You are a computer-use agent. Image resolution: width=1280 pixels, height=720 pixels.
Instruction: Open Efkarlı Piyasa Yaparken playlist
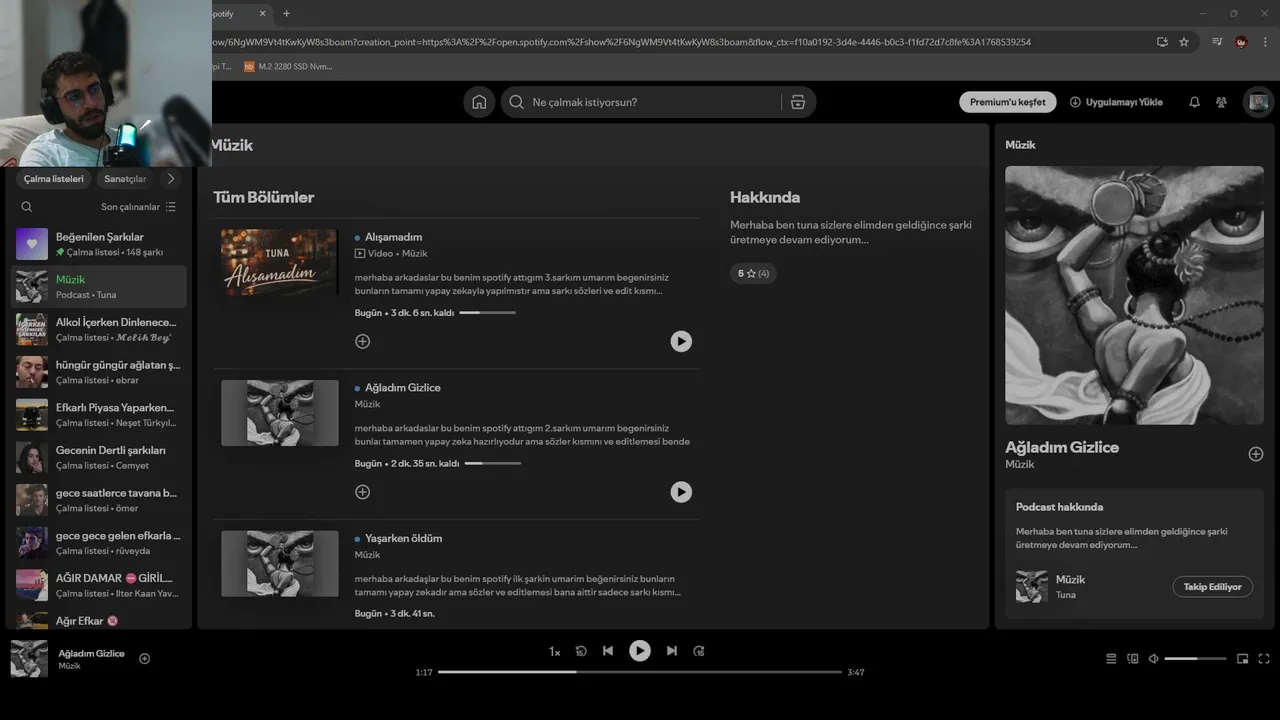[x=99, y=415]
